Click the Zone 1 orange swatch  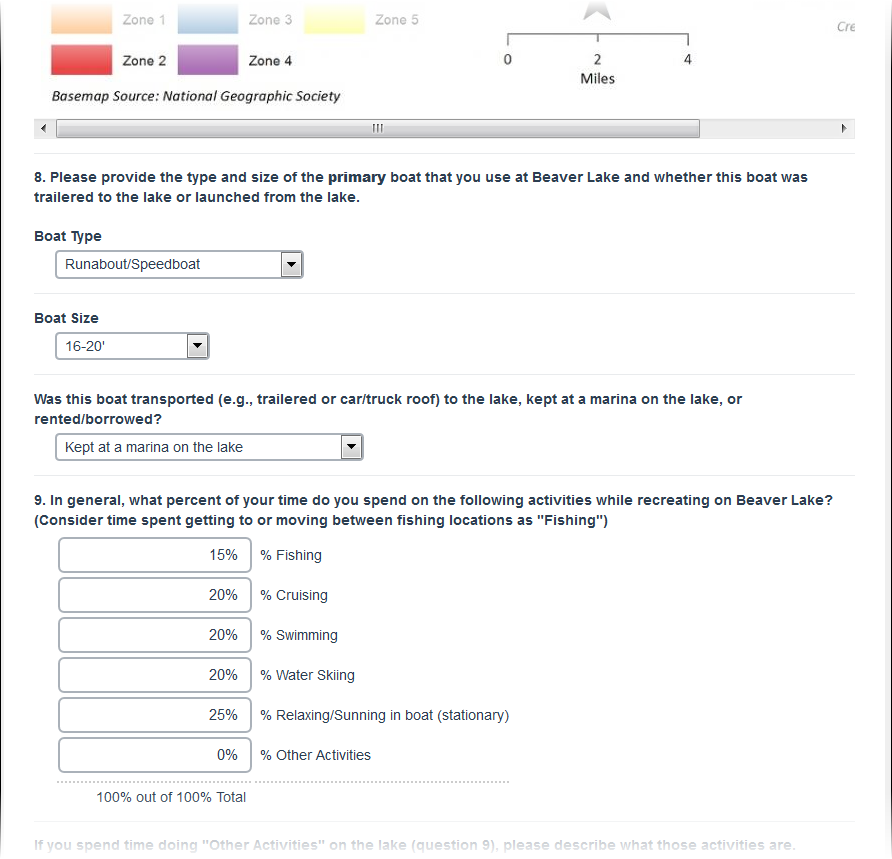[82, 20]
